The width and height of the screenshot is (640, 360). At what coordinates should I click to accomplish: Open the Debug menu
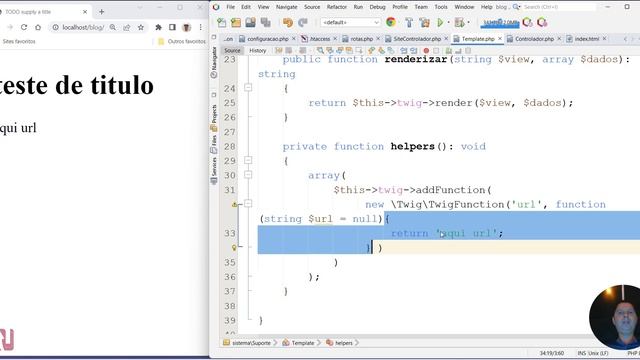pos(377,7)
